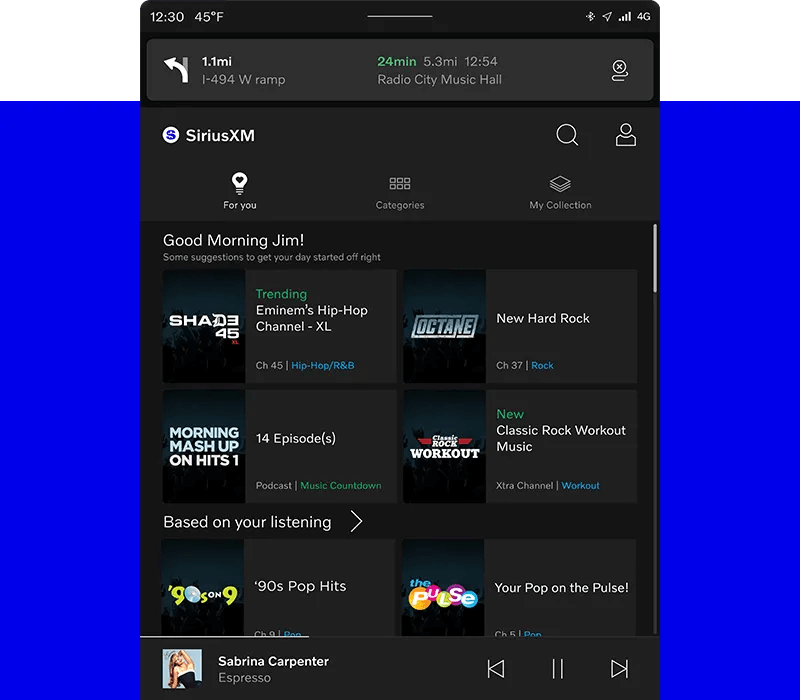Open the search magnifier icon
The width and height of the screenshot is (800, 700).
tap(567, 135)
